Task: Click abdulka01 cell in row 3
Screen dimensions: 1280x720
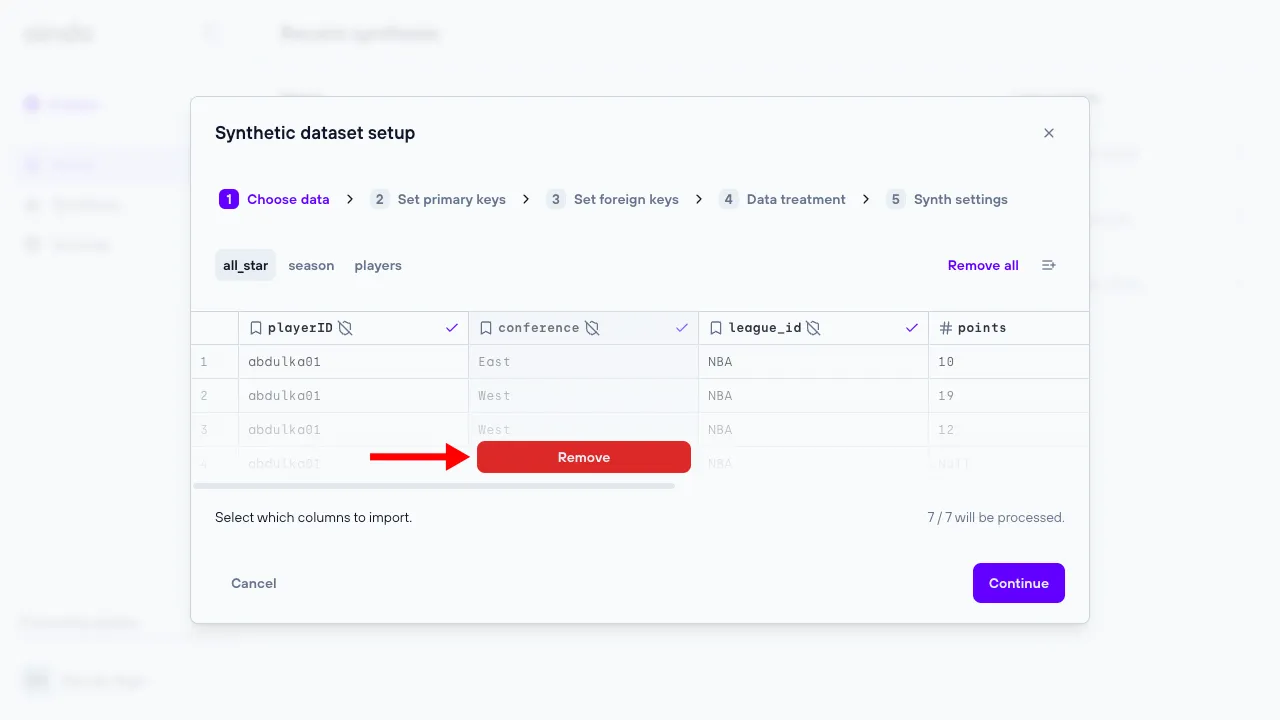Action: pyautogui.click(x=353, y=430)
